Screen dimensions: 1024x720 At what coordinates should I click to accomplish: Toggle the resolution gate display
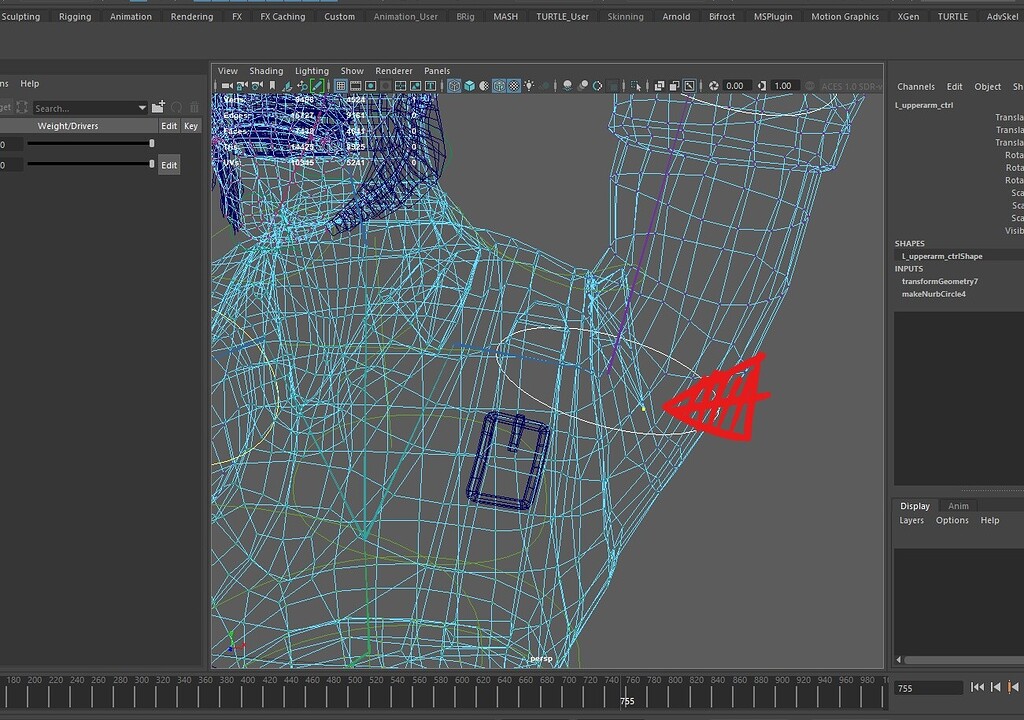[x=373, y=86]
